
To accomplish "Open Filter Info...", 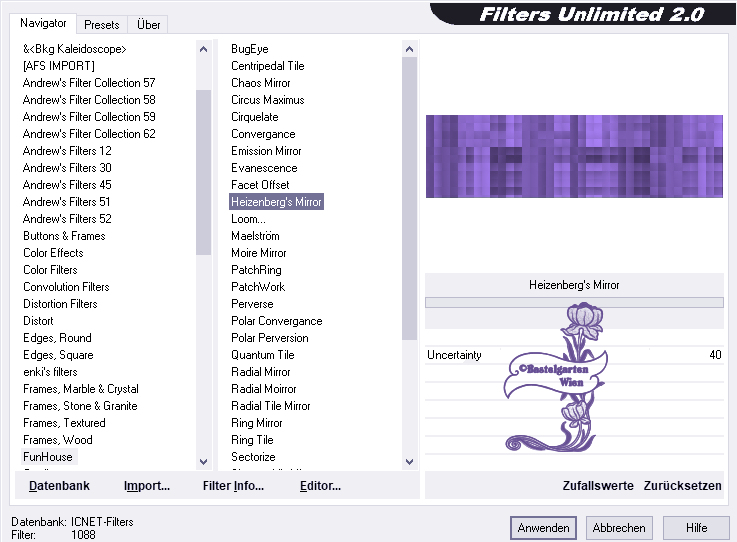I will tap(233, 486).
